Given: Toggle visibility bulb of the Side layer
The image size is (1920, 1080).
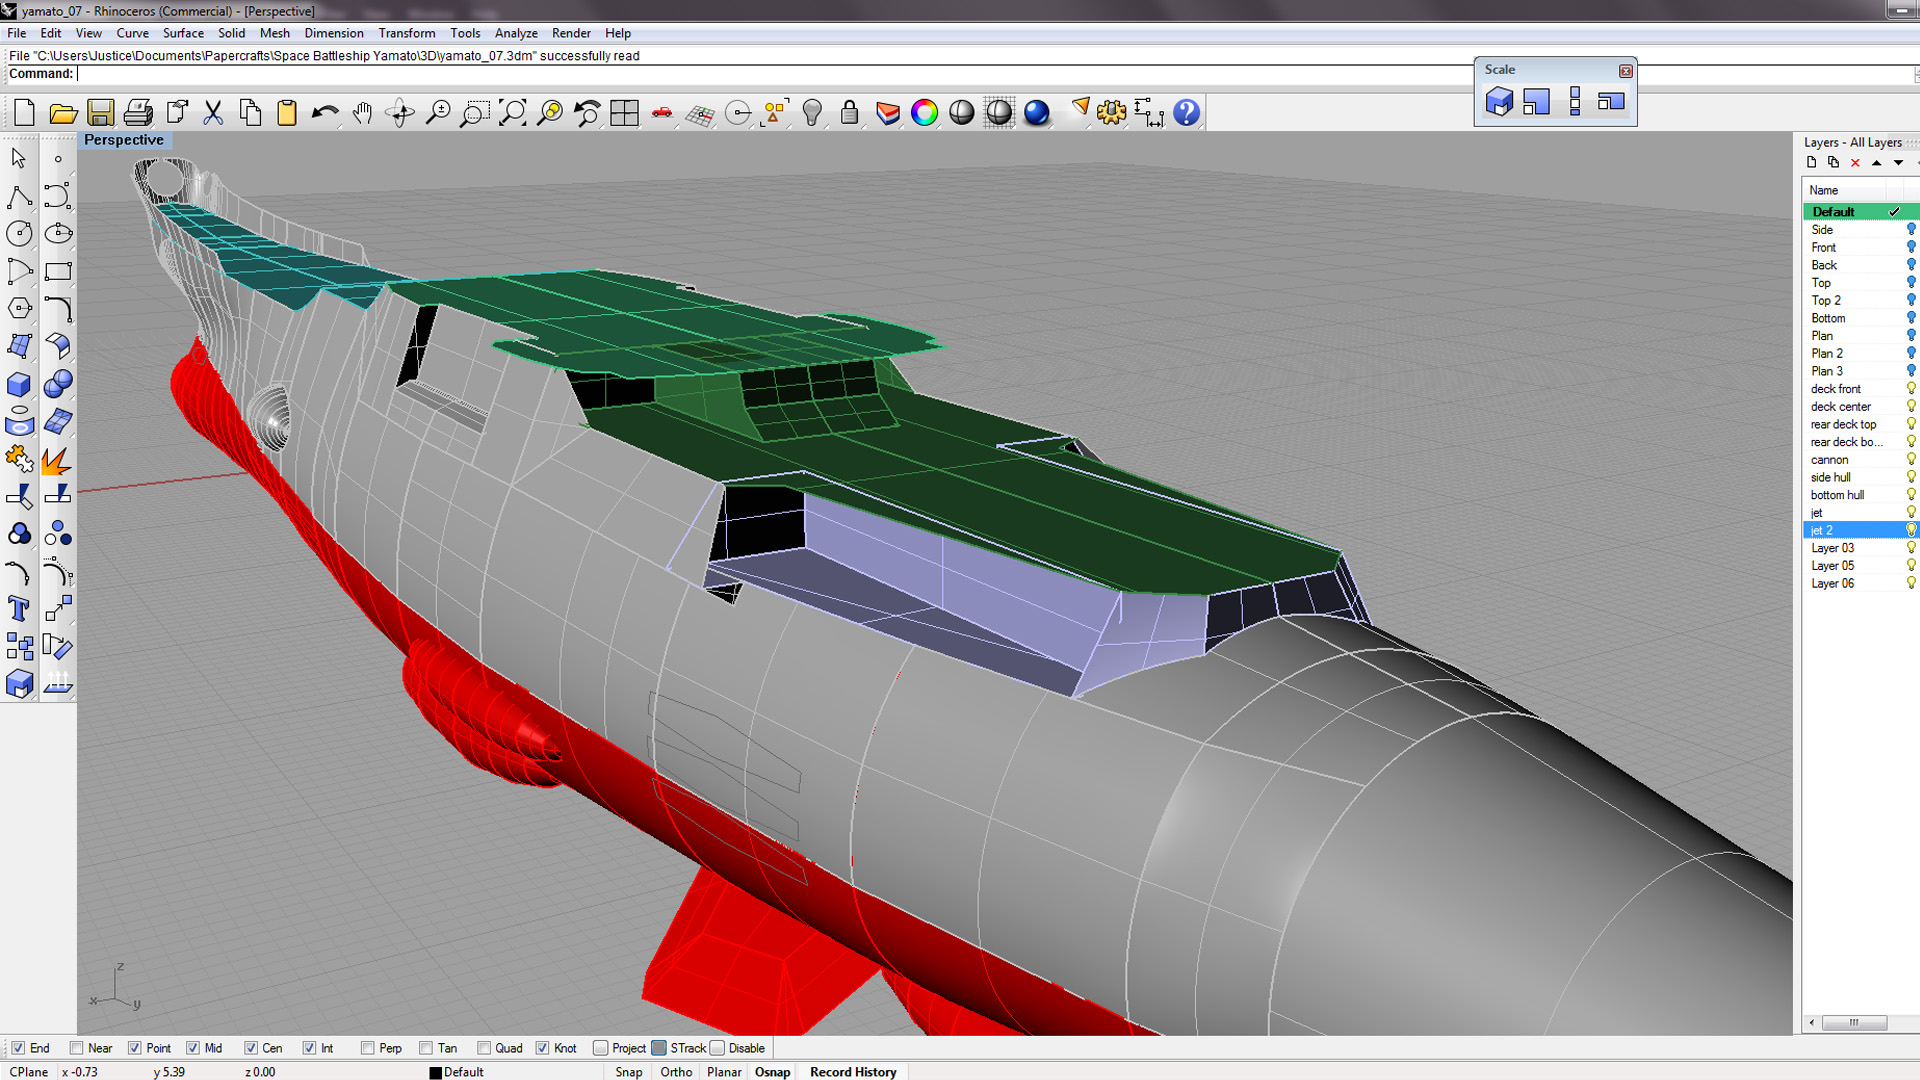Looking at the screenshot, I should pyautogui.click(x=1910, y=230).
